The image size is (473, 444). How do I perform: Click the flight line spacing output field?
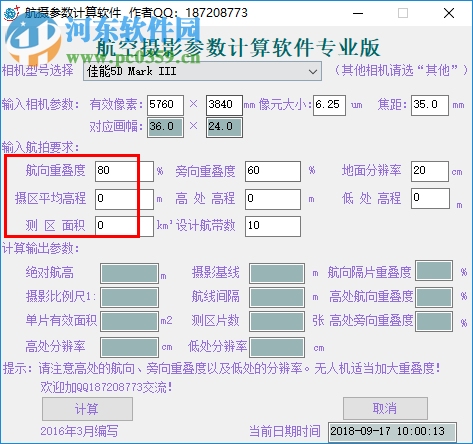coord(277,297)
